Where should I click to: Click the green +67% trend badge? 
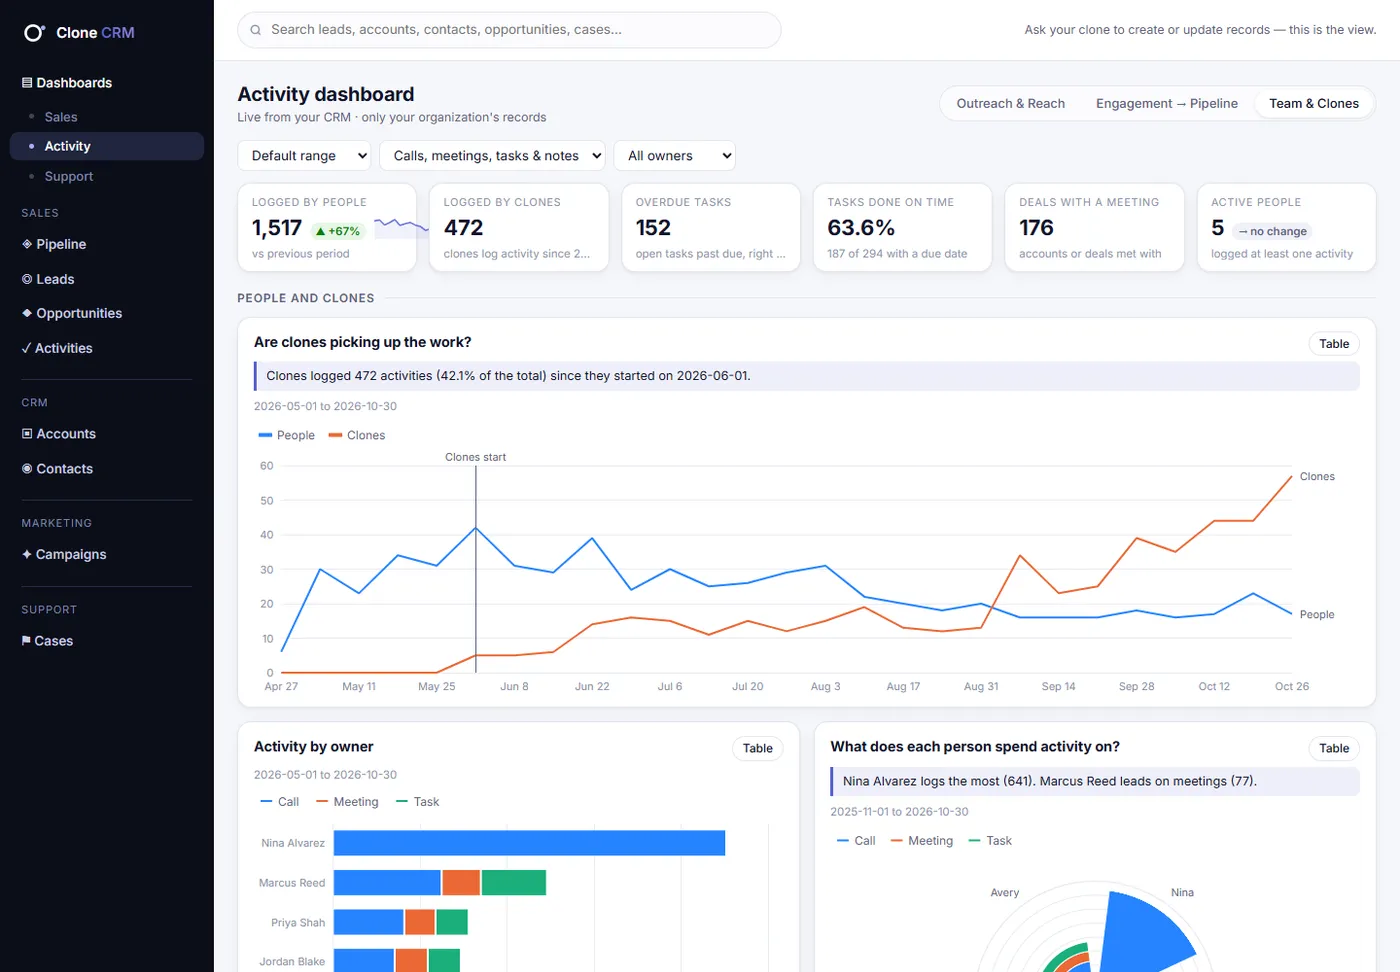coord(338,231)
